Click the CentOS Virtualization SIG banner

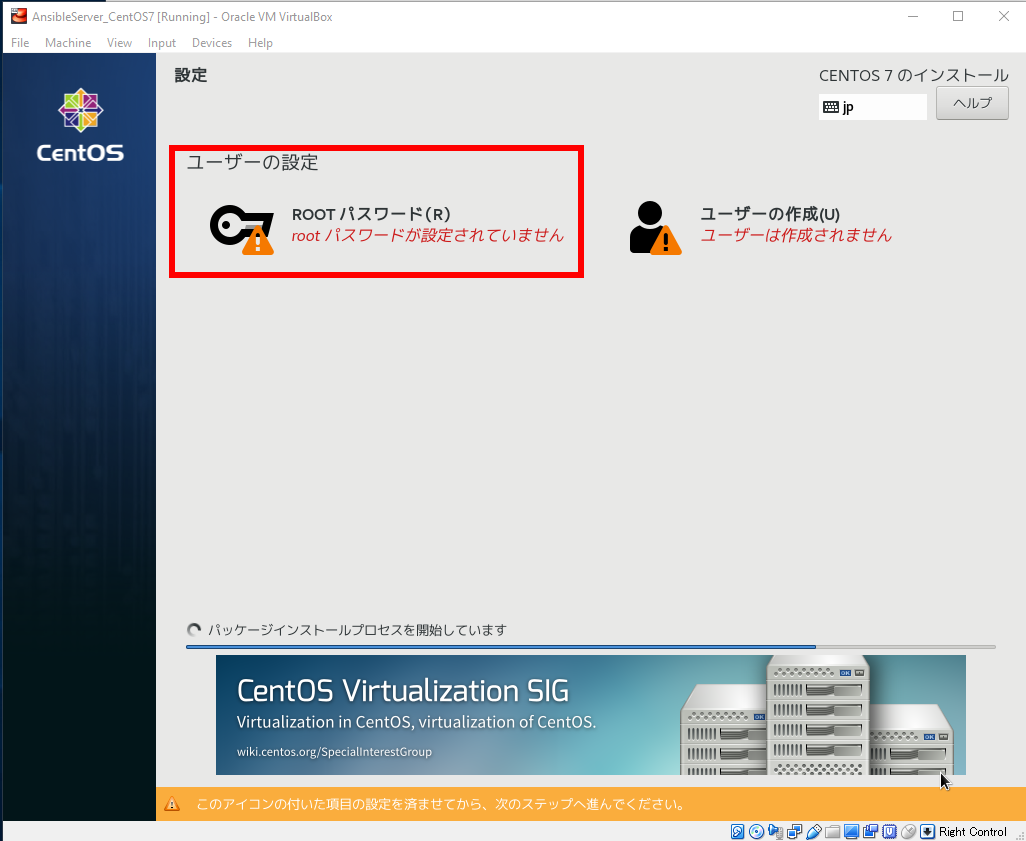[590, 715]
